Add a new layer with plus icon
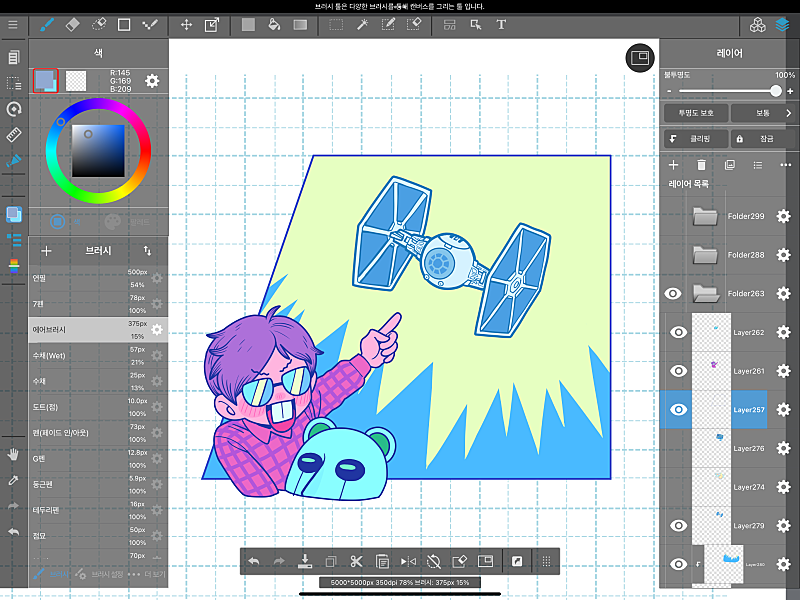 pos(673,164)
